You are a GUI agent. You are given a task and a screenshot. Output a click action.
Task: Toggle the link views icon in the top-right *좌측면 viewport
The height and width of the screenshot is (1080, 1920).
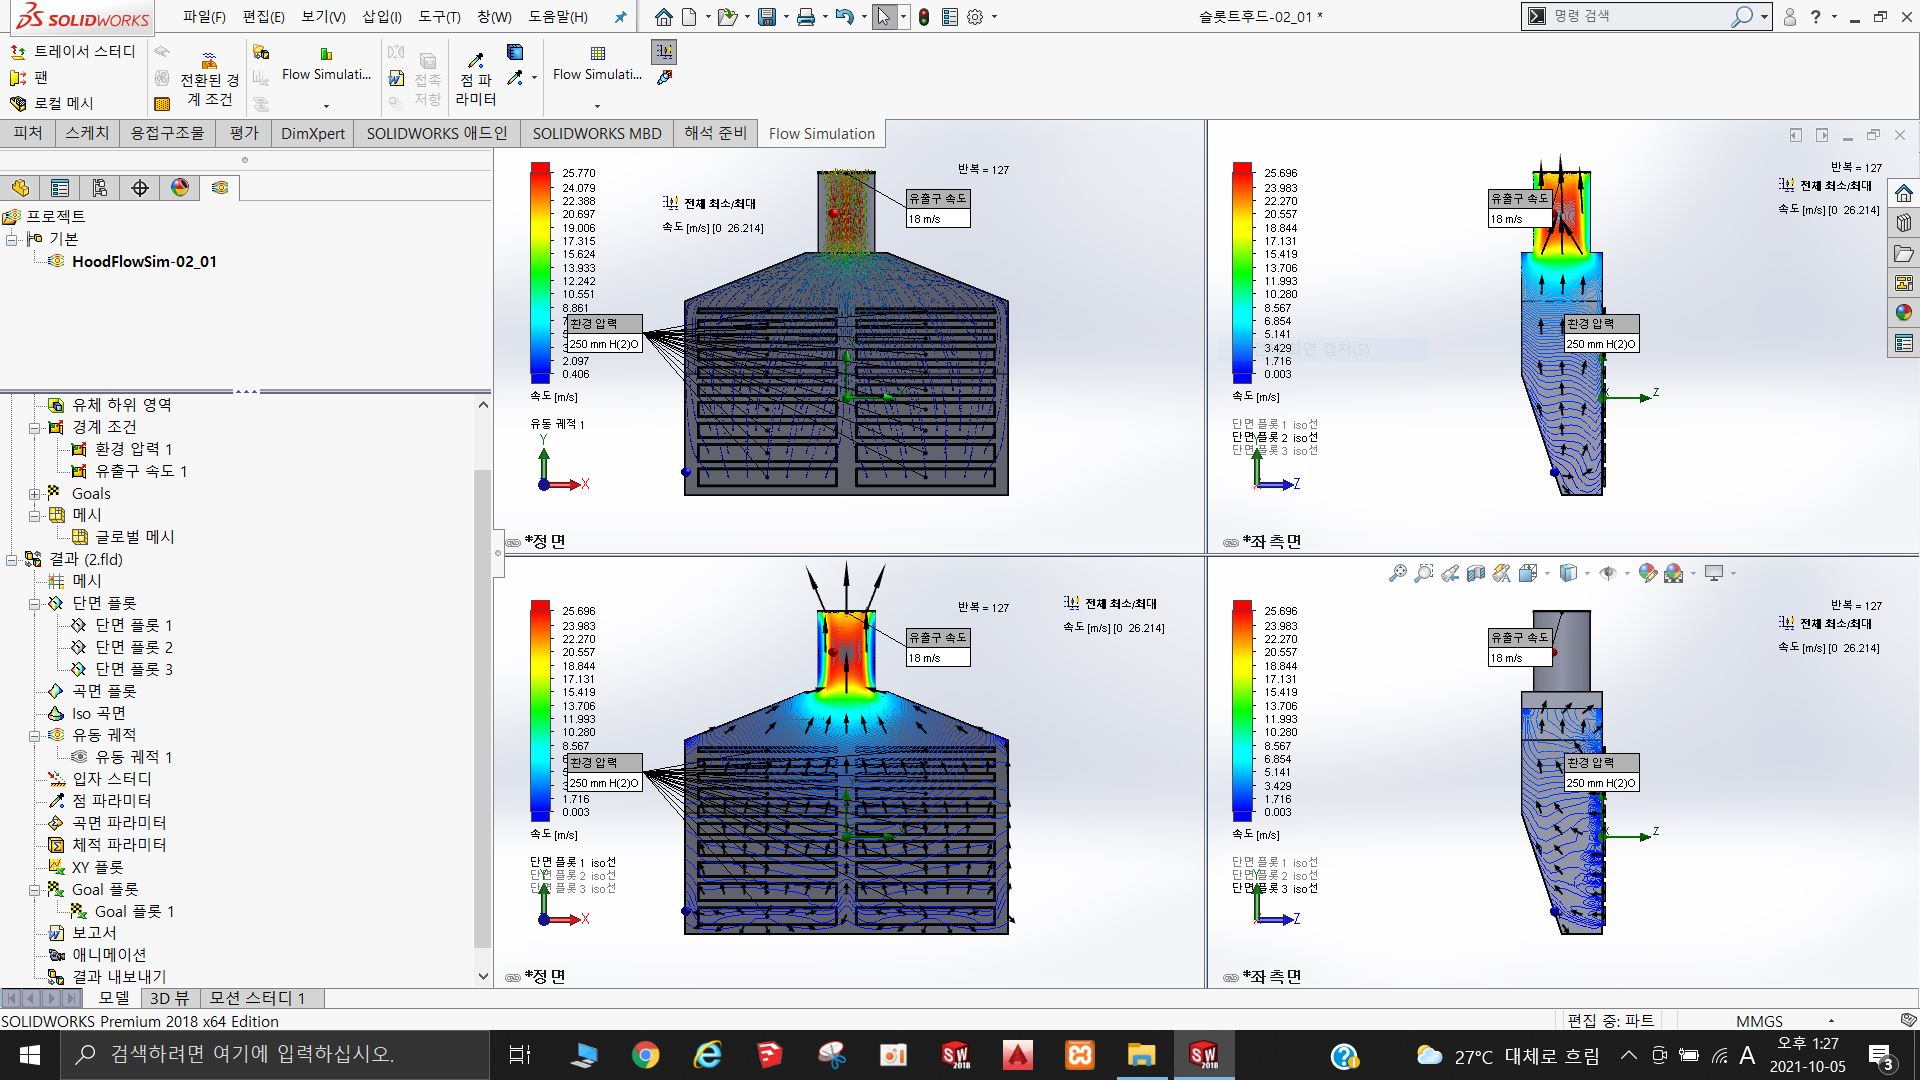tap(1231, 543)
